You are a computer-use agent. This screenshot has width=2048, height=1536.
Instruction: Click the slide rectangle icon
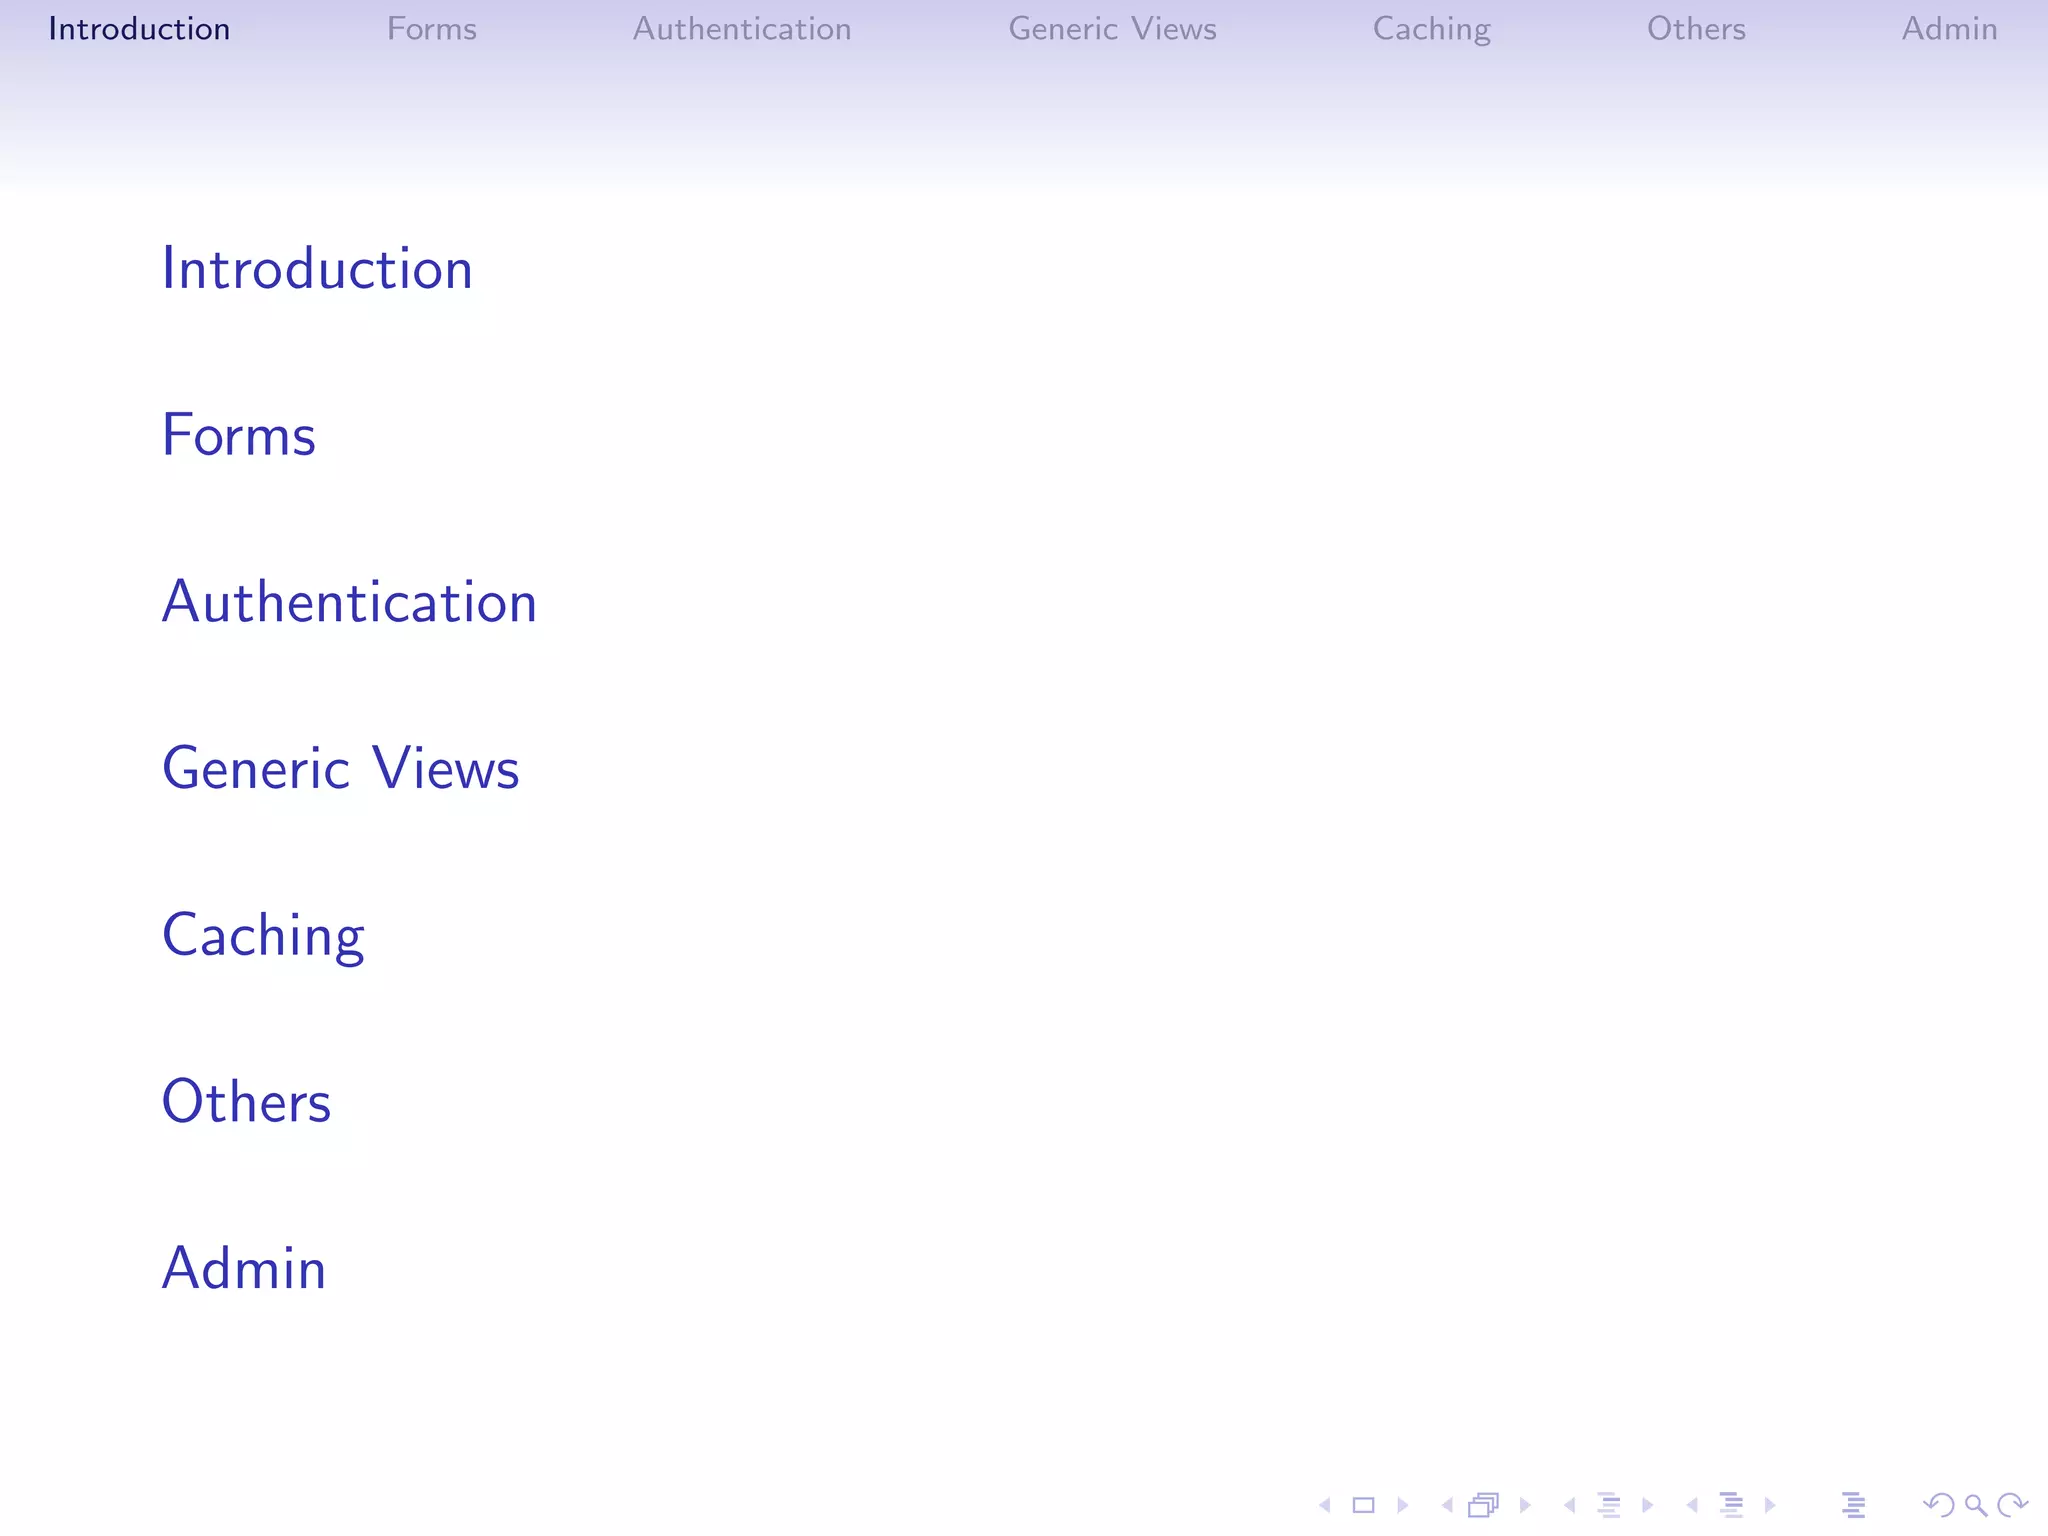[1364, 1505]
